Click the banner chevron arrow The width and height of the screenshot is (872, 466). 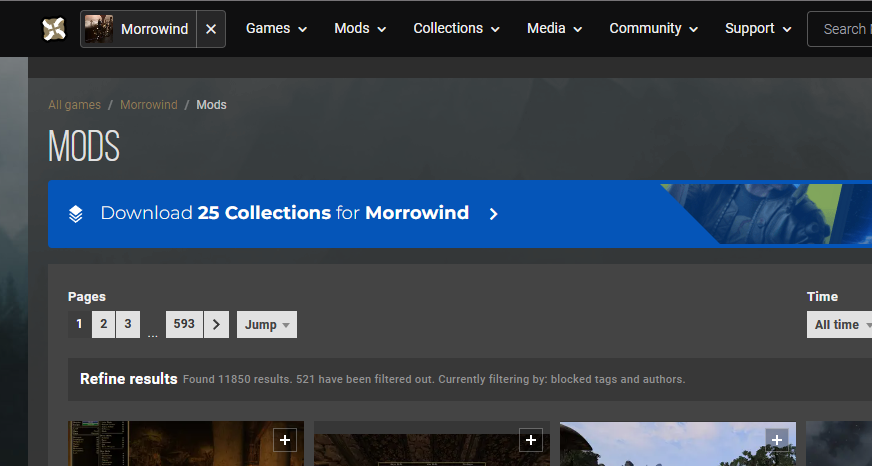493,214
